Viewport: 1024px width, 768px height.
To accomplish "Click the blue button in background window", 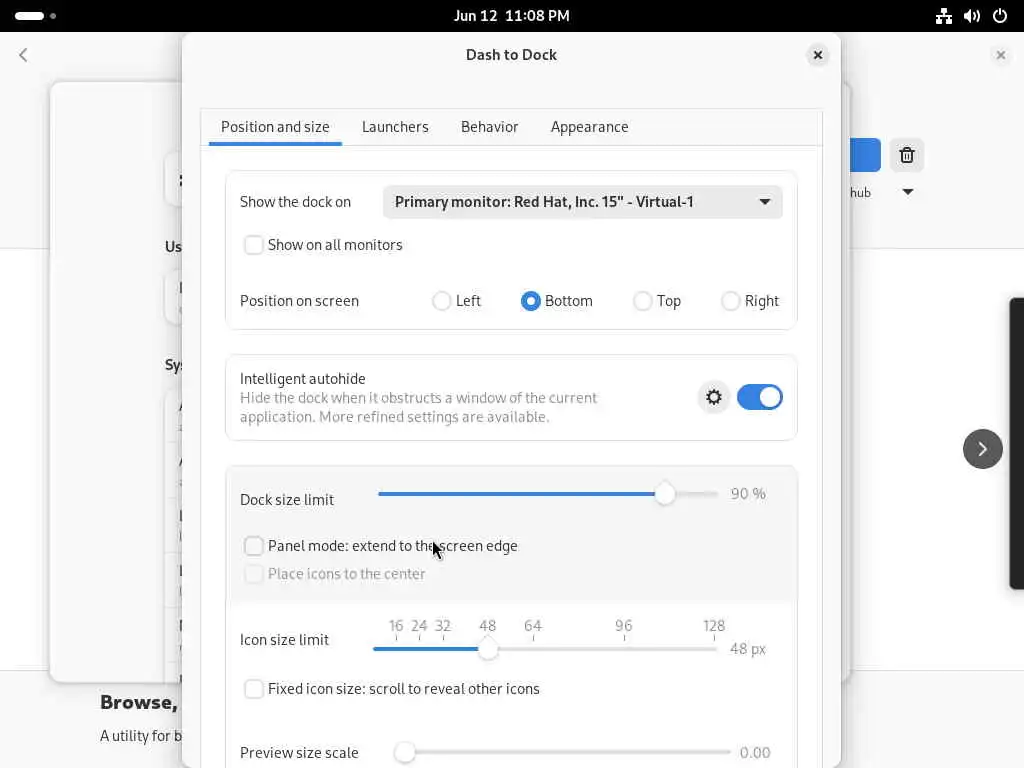I will click(865, 155).
